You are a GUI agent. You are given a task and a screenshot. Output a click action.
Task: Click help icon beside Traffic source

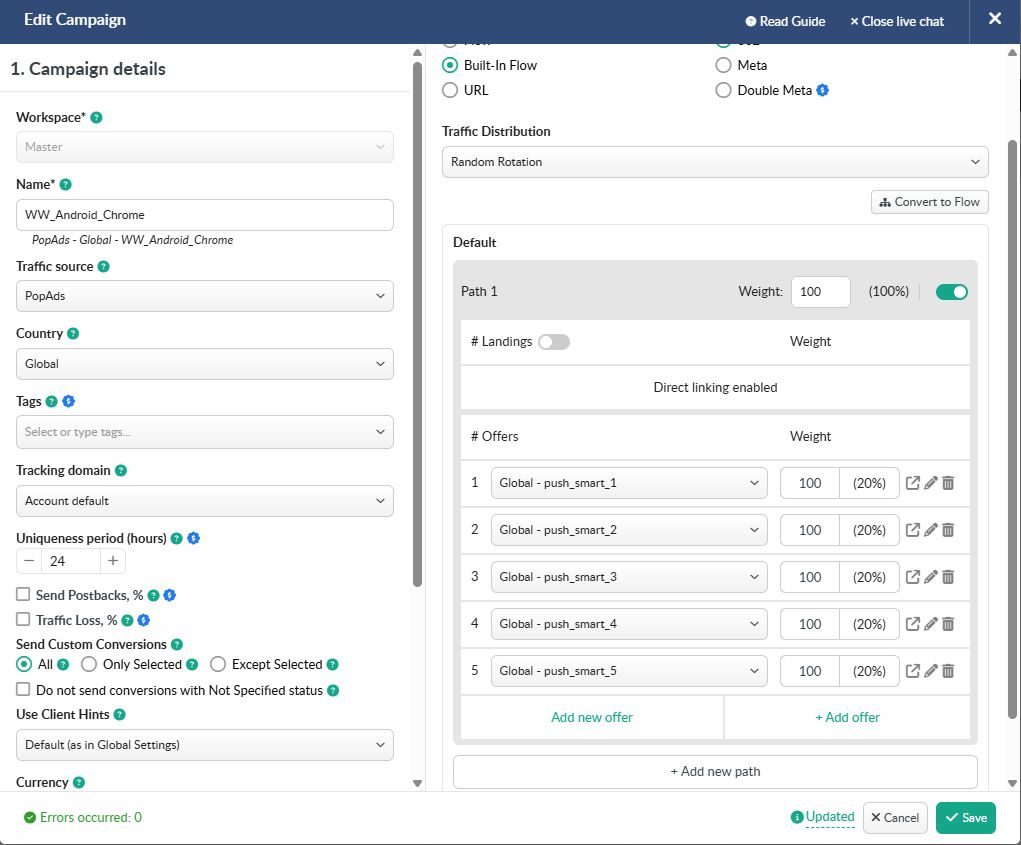click(104, 267)
